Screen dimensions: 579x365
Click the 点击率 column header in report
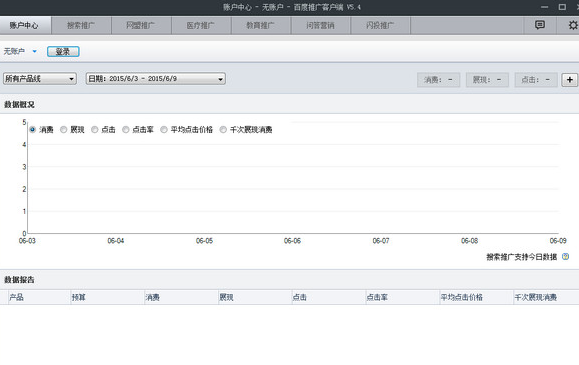[402, 297]
